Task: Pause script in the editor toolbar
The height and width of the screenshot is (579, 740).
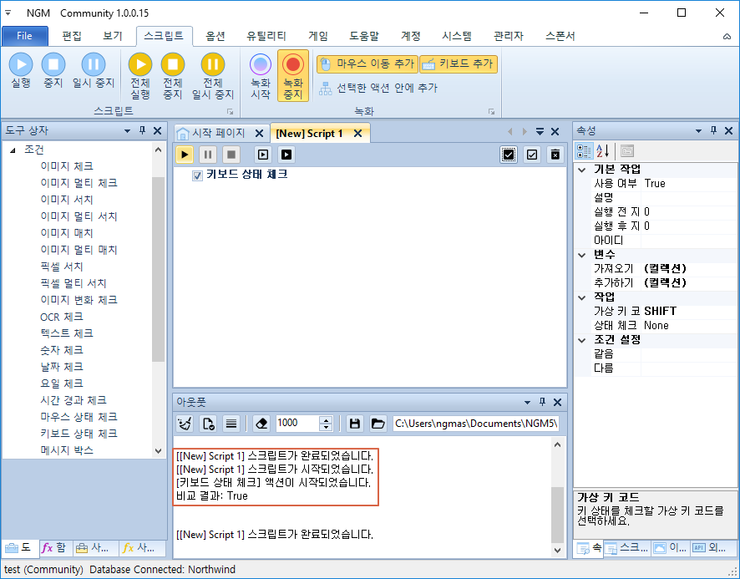Action: [x=208, y=154]
